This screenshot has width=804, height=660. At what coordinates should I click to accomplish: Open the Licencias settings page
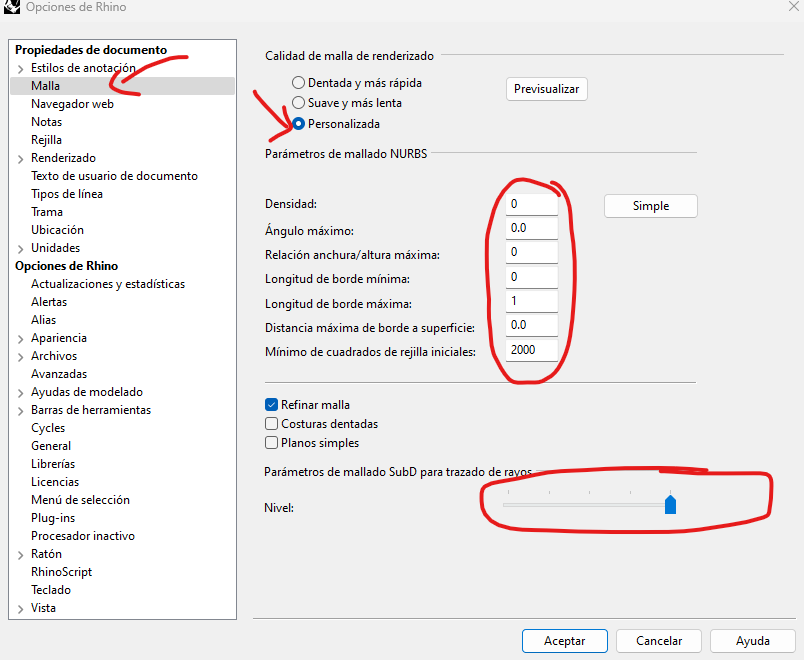55,482
